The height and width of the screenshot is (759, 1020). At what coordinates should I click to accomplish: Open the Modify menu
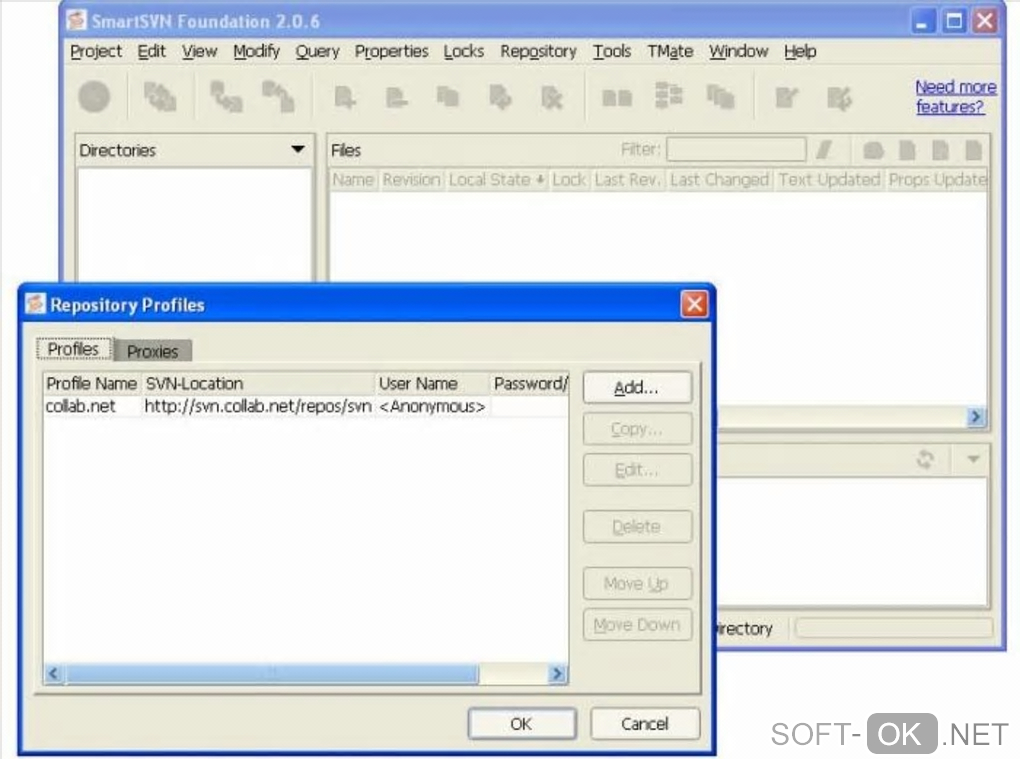tap(256, 51)
